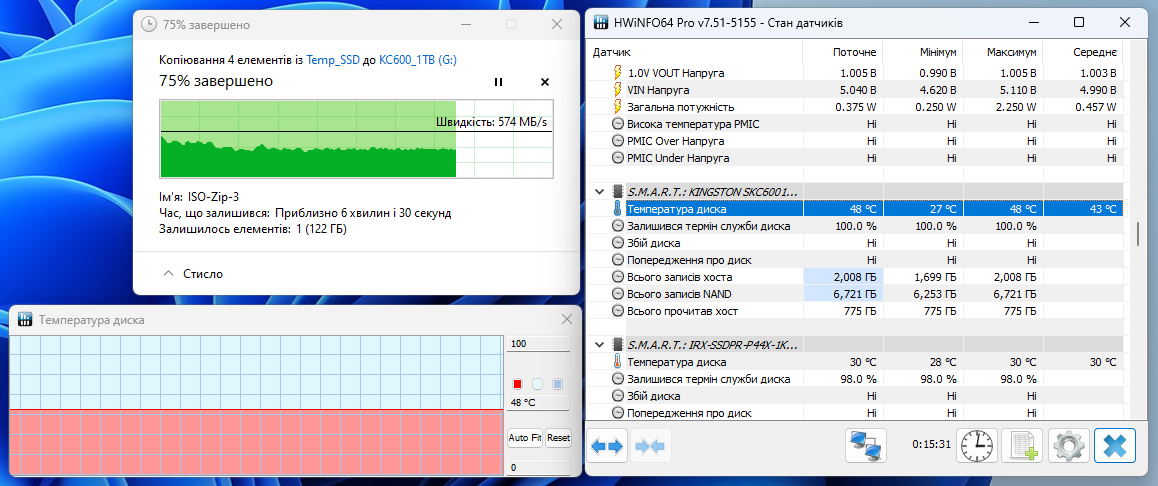Close the Температура диска graph window

pos(567,320)
